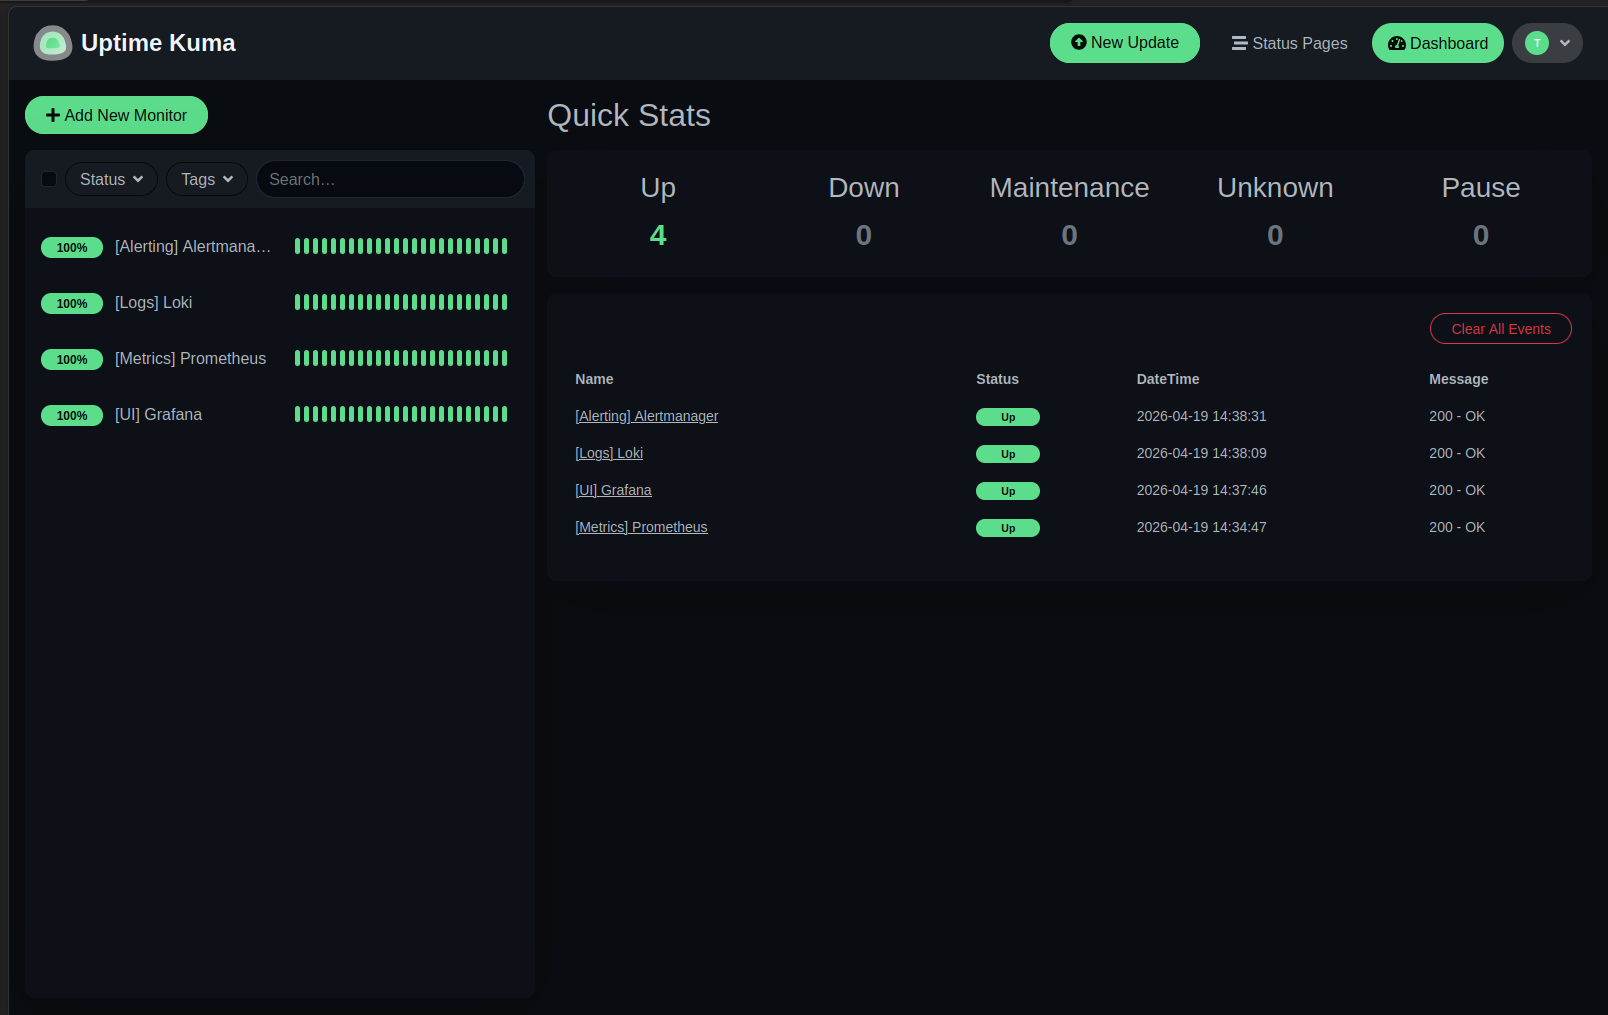Click the Uptime Kuma title text

click(158, 43)
